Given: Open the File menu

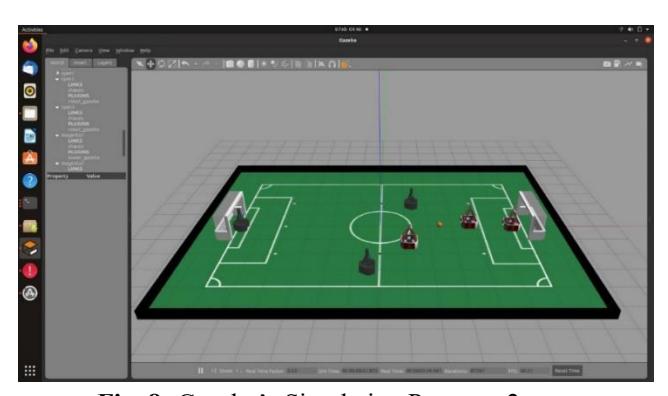Looking at the screenshot, I should coord(50,50).
